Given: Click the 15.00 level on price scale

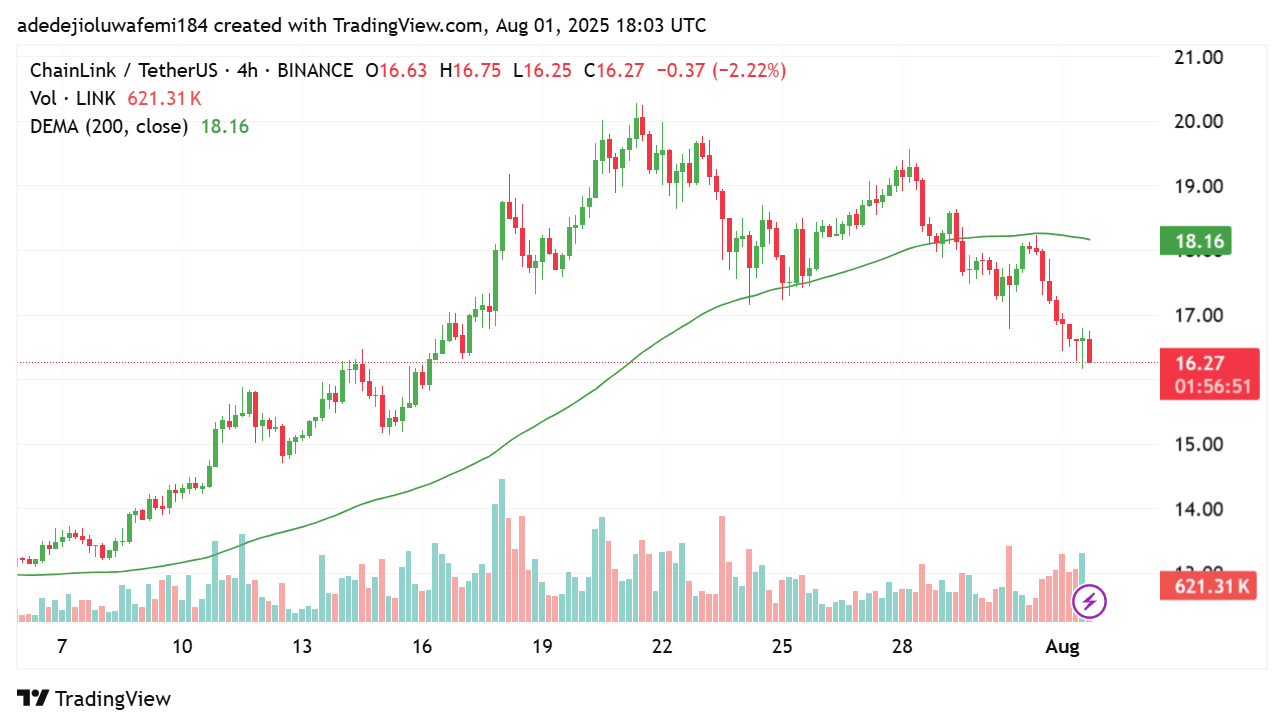Looking at the screenshot, I should pyautogui.click(x=1197, y=444).
